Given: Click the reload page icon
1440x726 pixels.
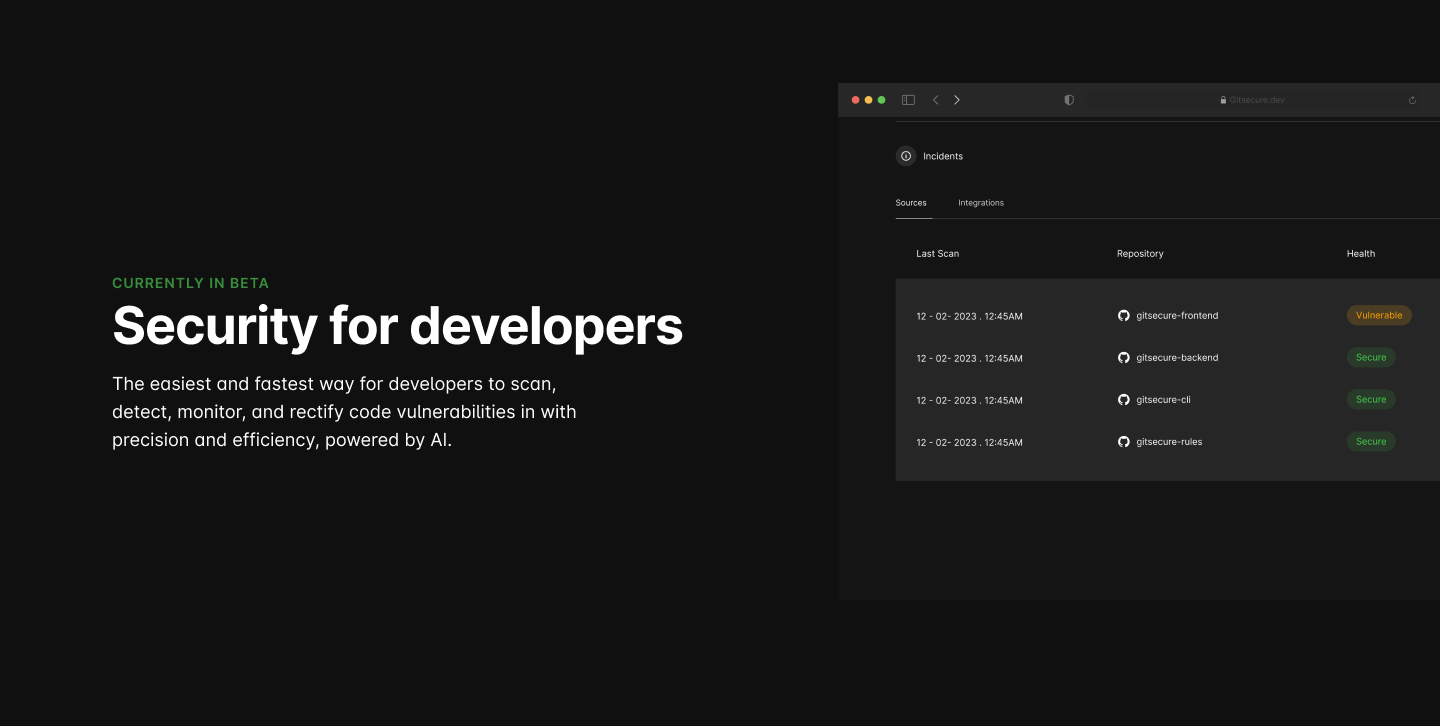Looking at the screenshot, I should click(1412, 100).
